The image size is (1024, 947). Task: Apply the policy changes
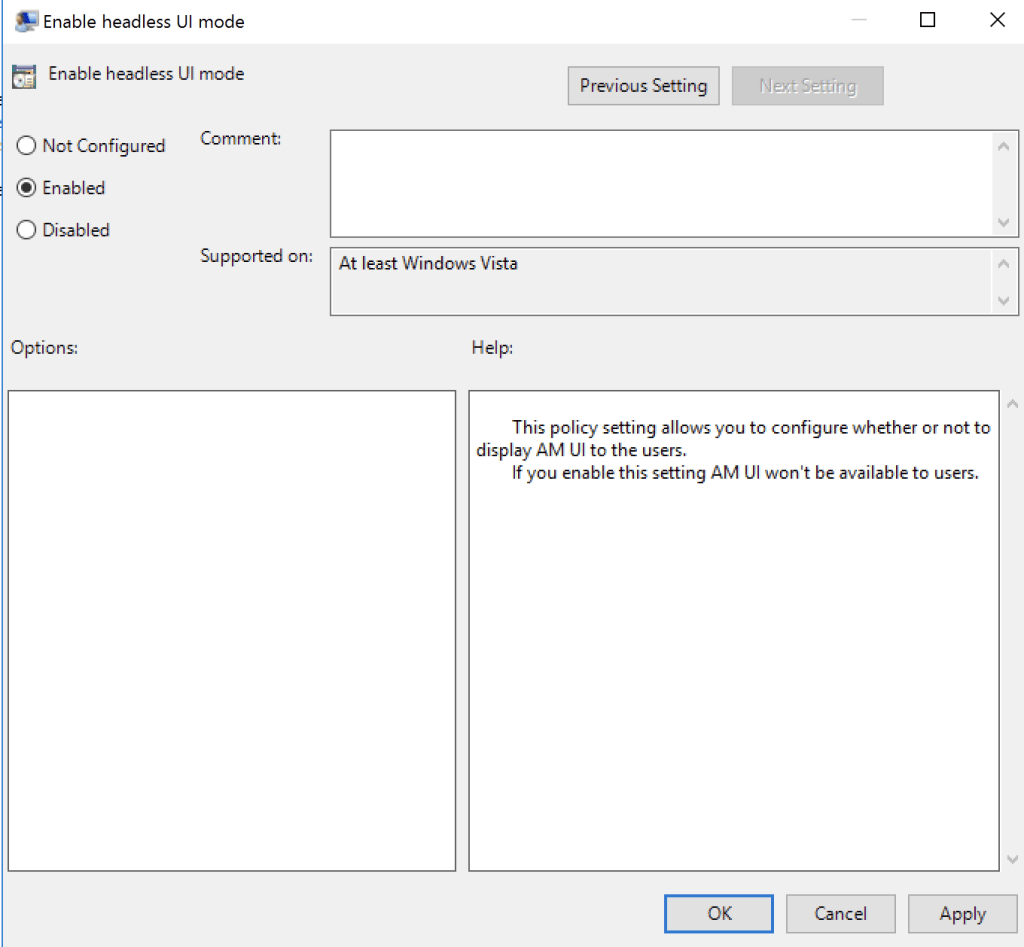coord(962,914)
